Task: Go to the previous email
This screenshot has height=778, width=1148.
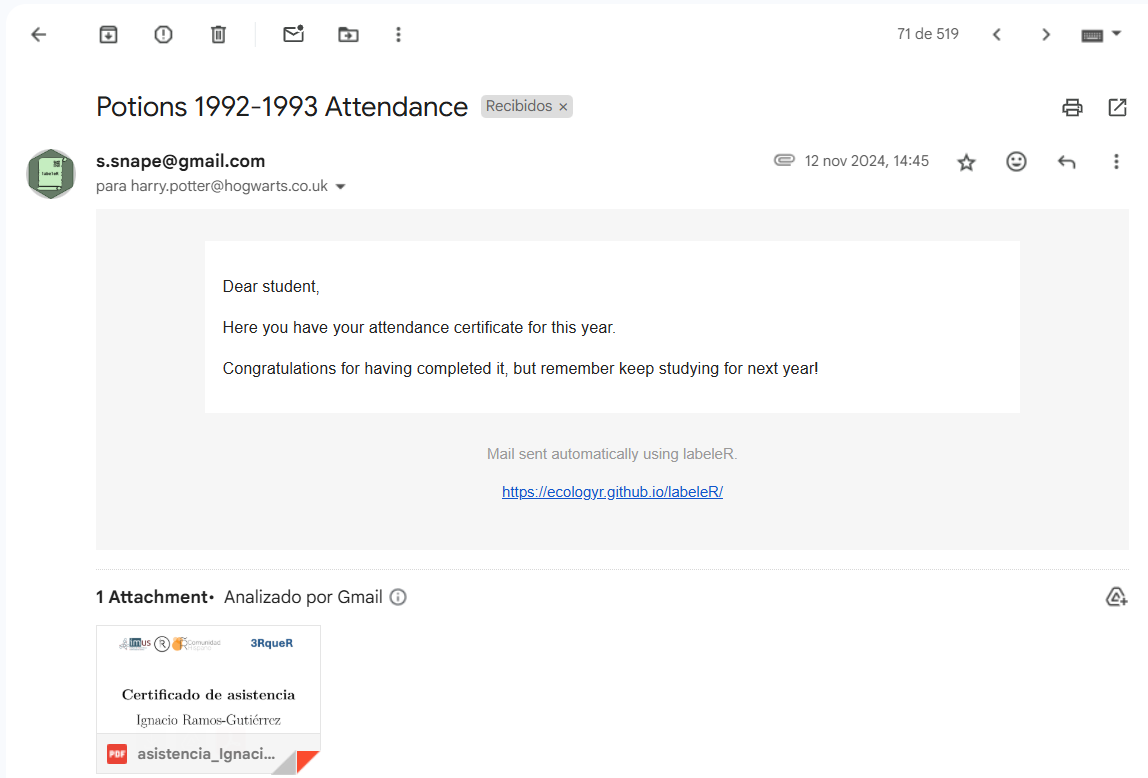Action: (996, 35)
